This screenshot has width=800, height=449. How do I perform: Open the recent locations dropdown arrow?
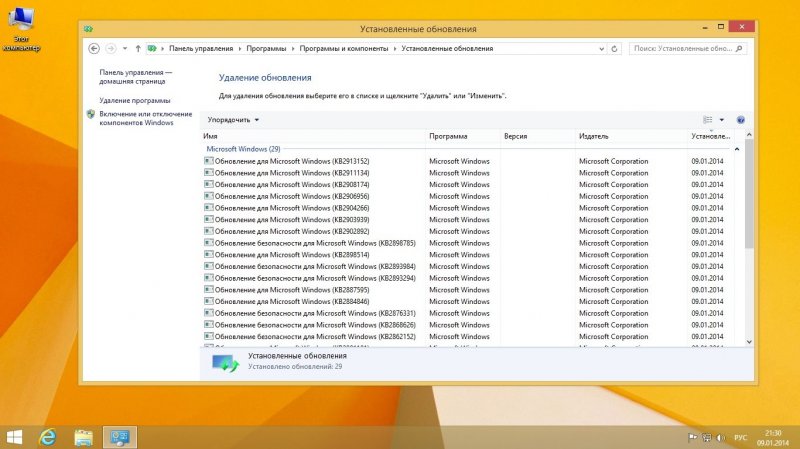pos(125,48)
